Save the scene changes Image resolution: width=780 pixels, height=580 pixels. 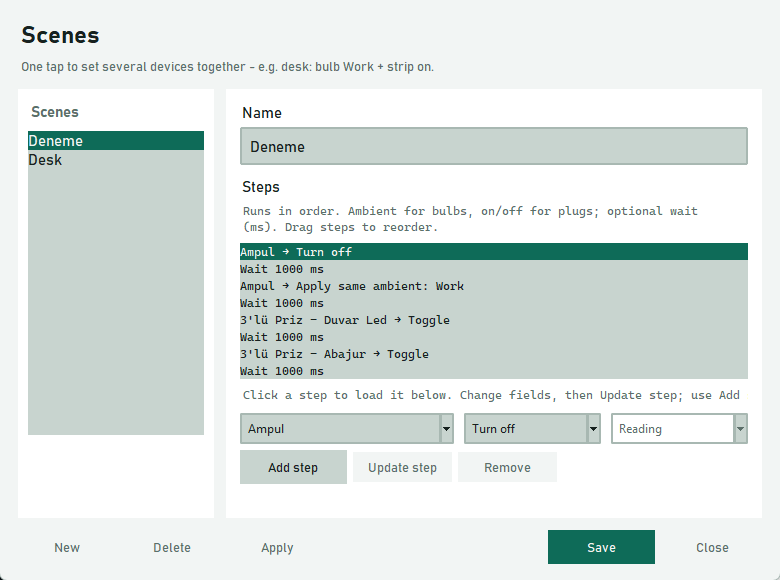pos(601,547)
